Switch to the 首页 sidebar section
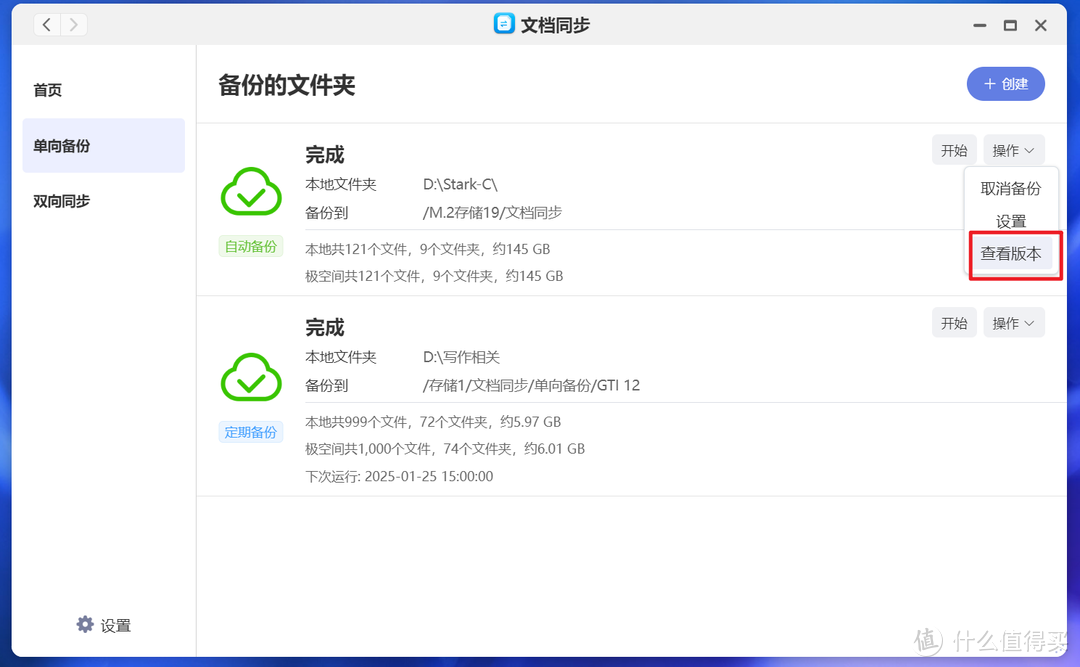The height and width of the screenshot is (667, 1080). (x=47, y=89)
